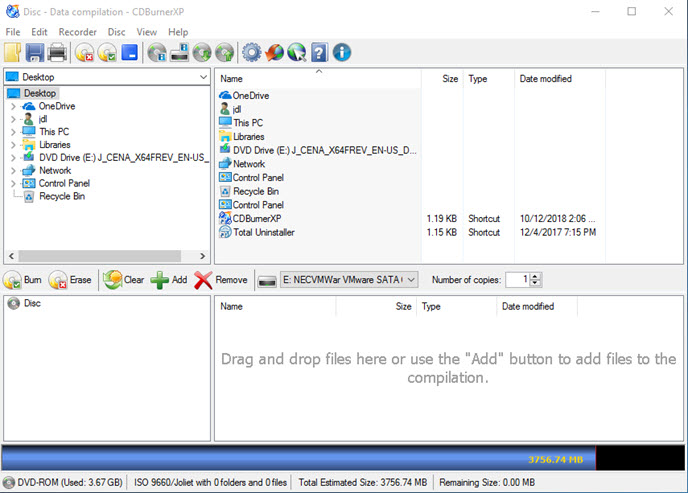688x493 pixels.
Task: Click the blue square toolbar icon
Action: point(130,53)
